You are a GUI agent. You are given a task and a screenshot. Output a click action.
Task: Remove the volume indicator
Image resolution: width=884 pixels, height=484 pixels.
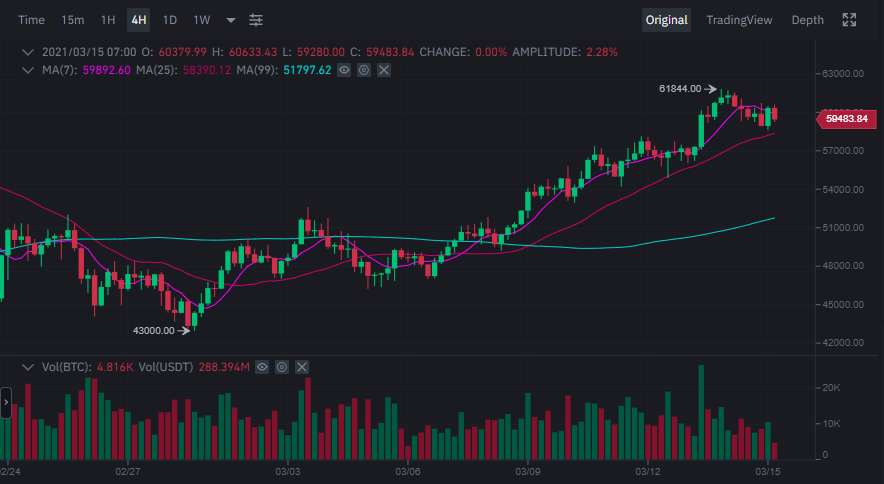(x=302, y=368)
